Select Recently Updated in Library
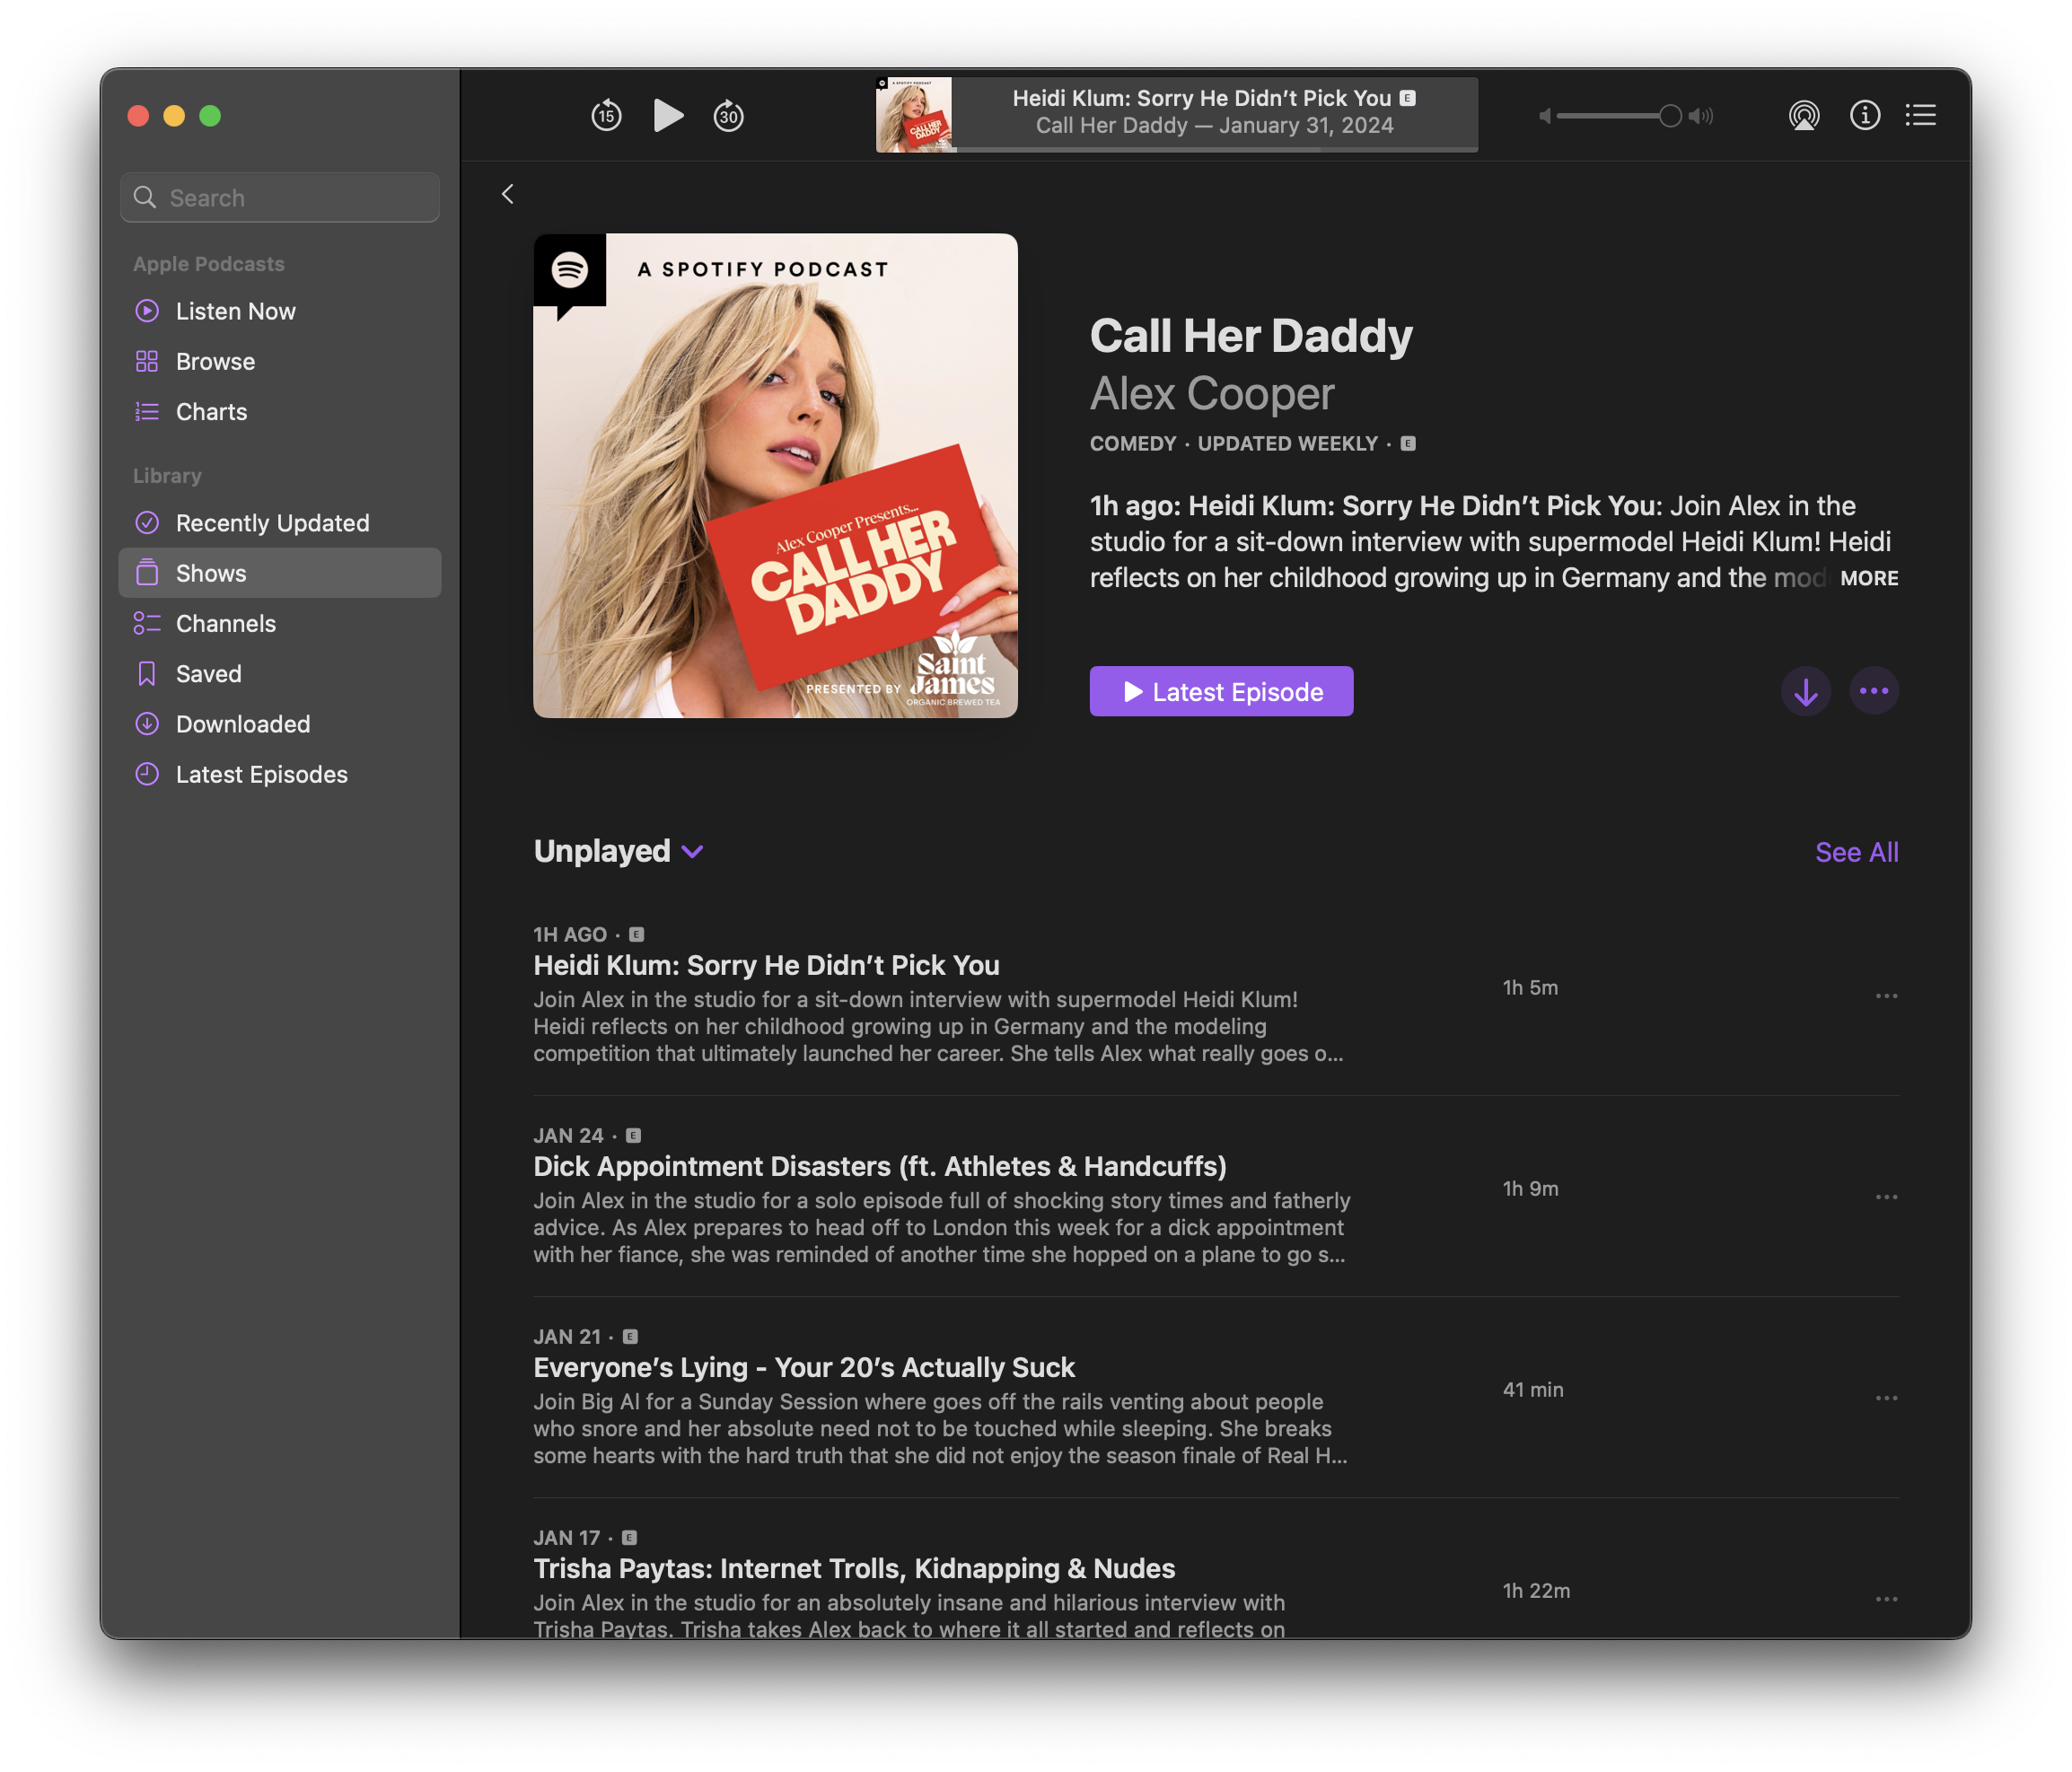This screenshot has height=1772, width=2072. (280, 523)
